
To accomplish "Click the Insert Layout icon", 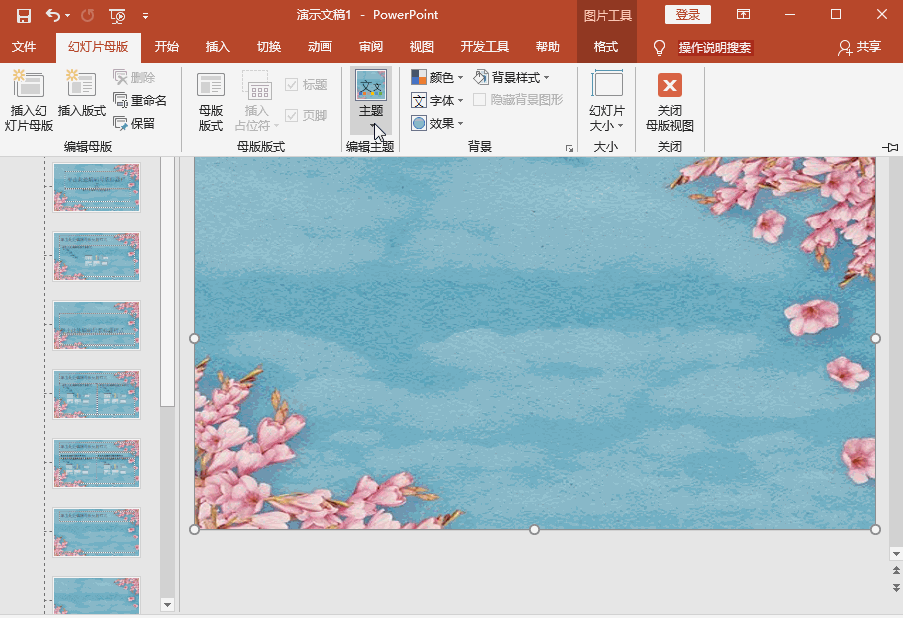I will tap(81, 84).
